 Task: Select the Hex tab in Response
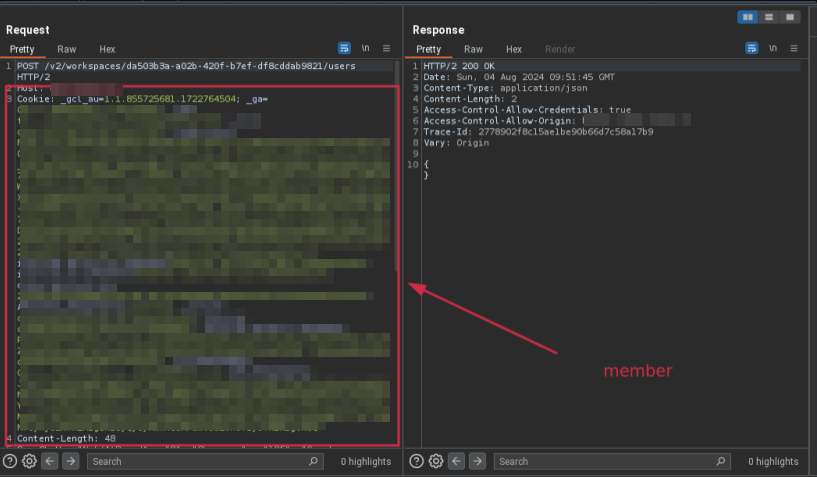(x=514, y=49)
